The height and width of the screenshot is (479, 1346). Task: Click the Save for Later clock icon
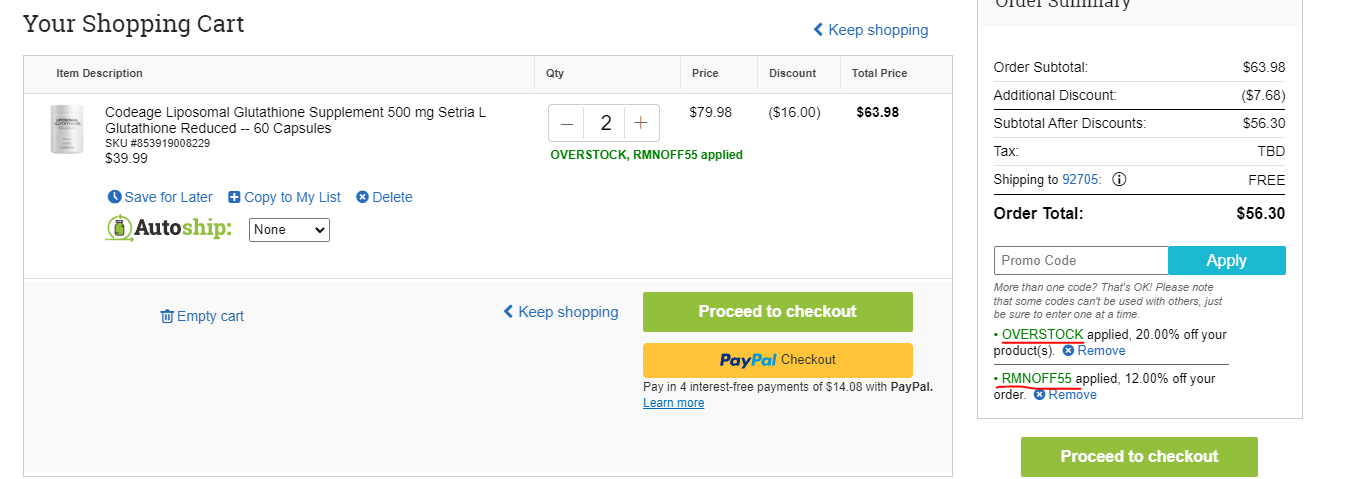click(x=114, y=197)
